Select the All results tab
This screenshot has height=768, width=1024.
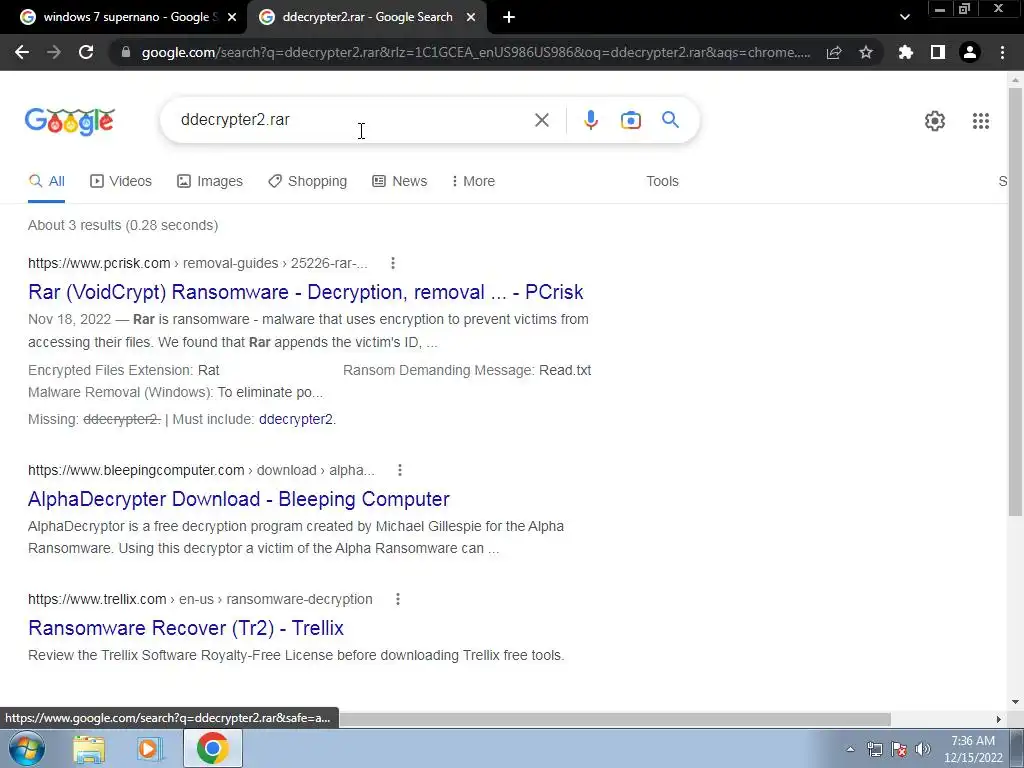point(46,182)
